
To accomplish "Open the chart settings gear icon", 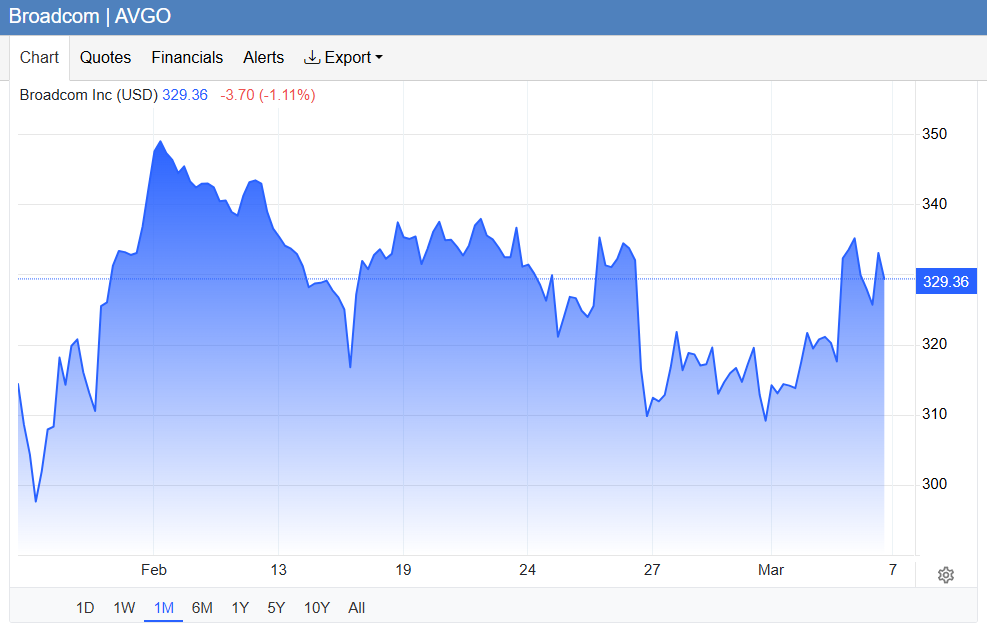I will pos(946,574).
